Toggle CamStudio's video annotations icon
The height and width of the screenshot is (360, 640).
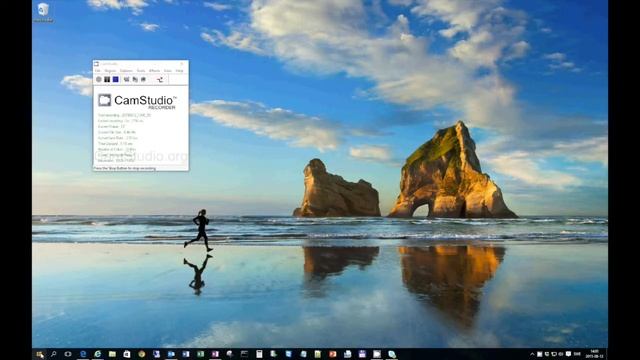[135, 79]
